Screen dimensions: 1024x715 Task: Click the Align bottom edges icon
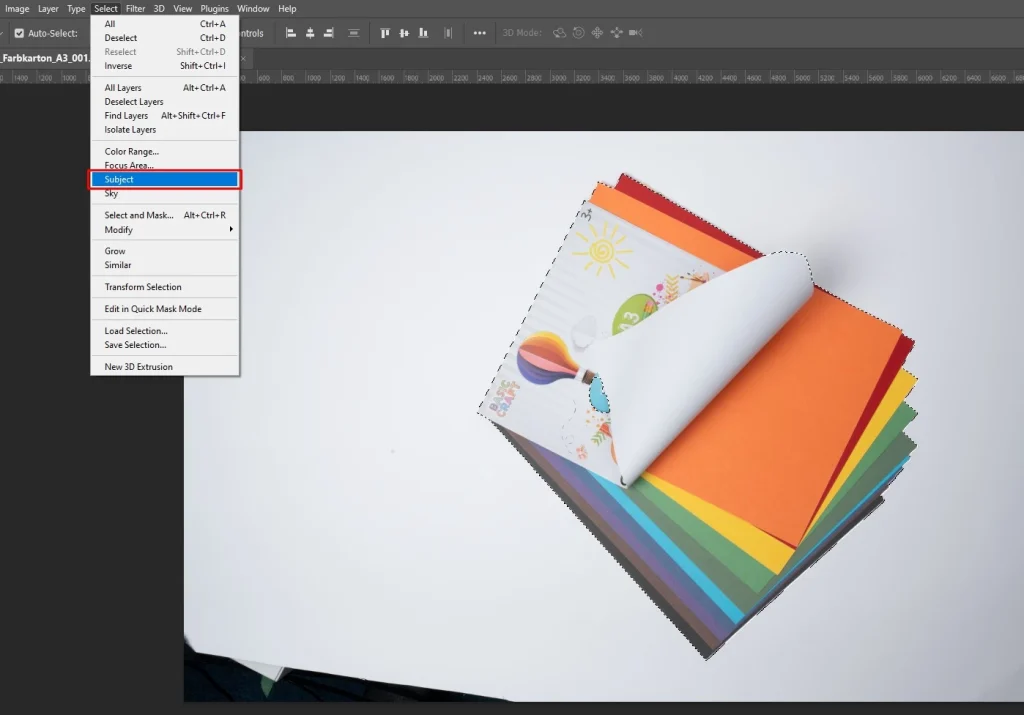tap(423, 33)
